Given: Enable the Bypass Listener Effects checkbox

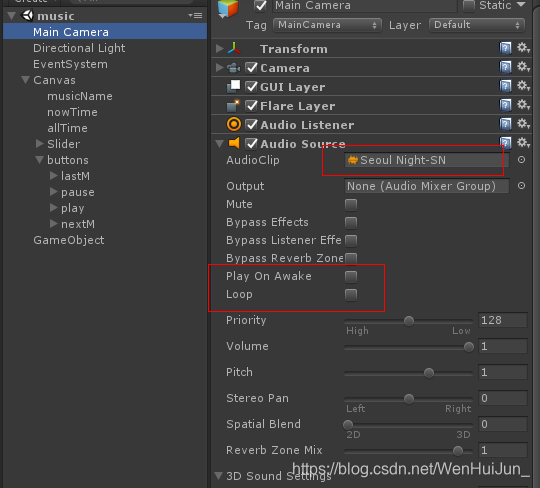Looking at the screenshot, I should [351, 240].
